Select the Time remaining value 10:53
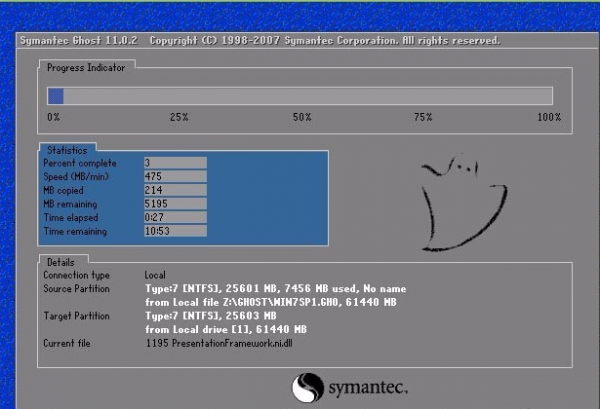 [x=175, y=231]
